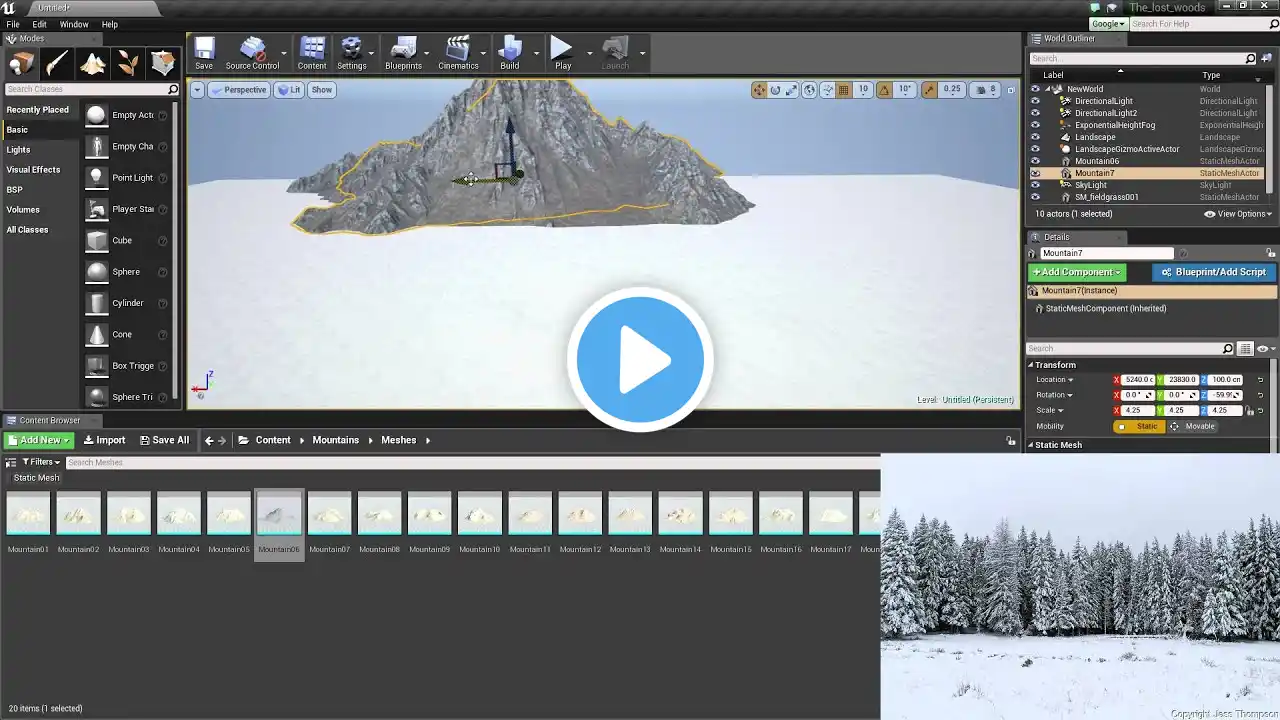Open the Add Component dropdown

click(x=1077, y=272)
